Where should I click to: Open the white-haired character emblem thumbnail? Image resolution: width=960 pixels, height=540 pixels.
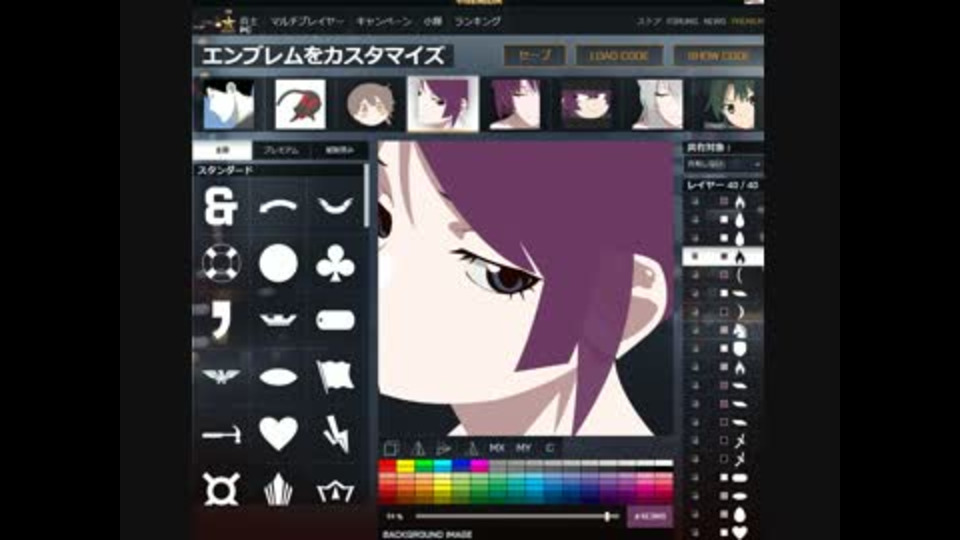pyautogui.click(x=658, y=104)
